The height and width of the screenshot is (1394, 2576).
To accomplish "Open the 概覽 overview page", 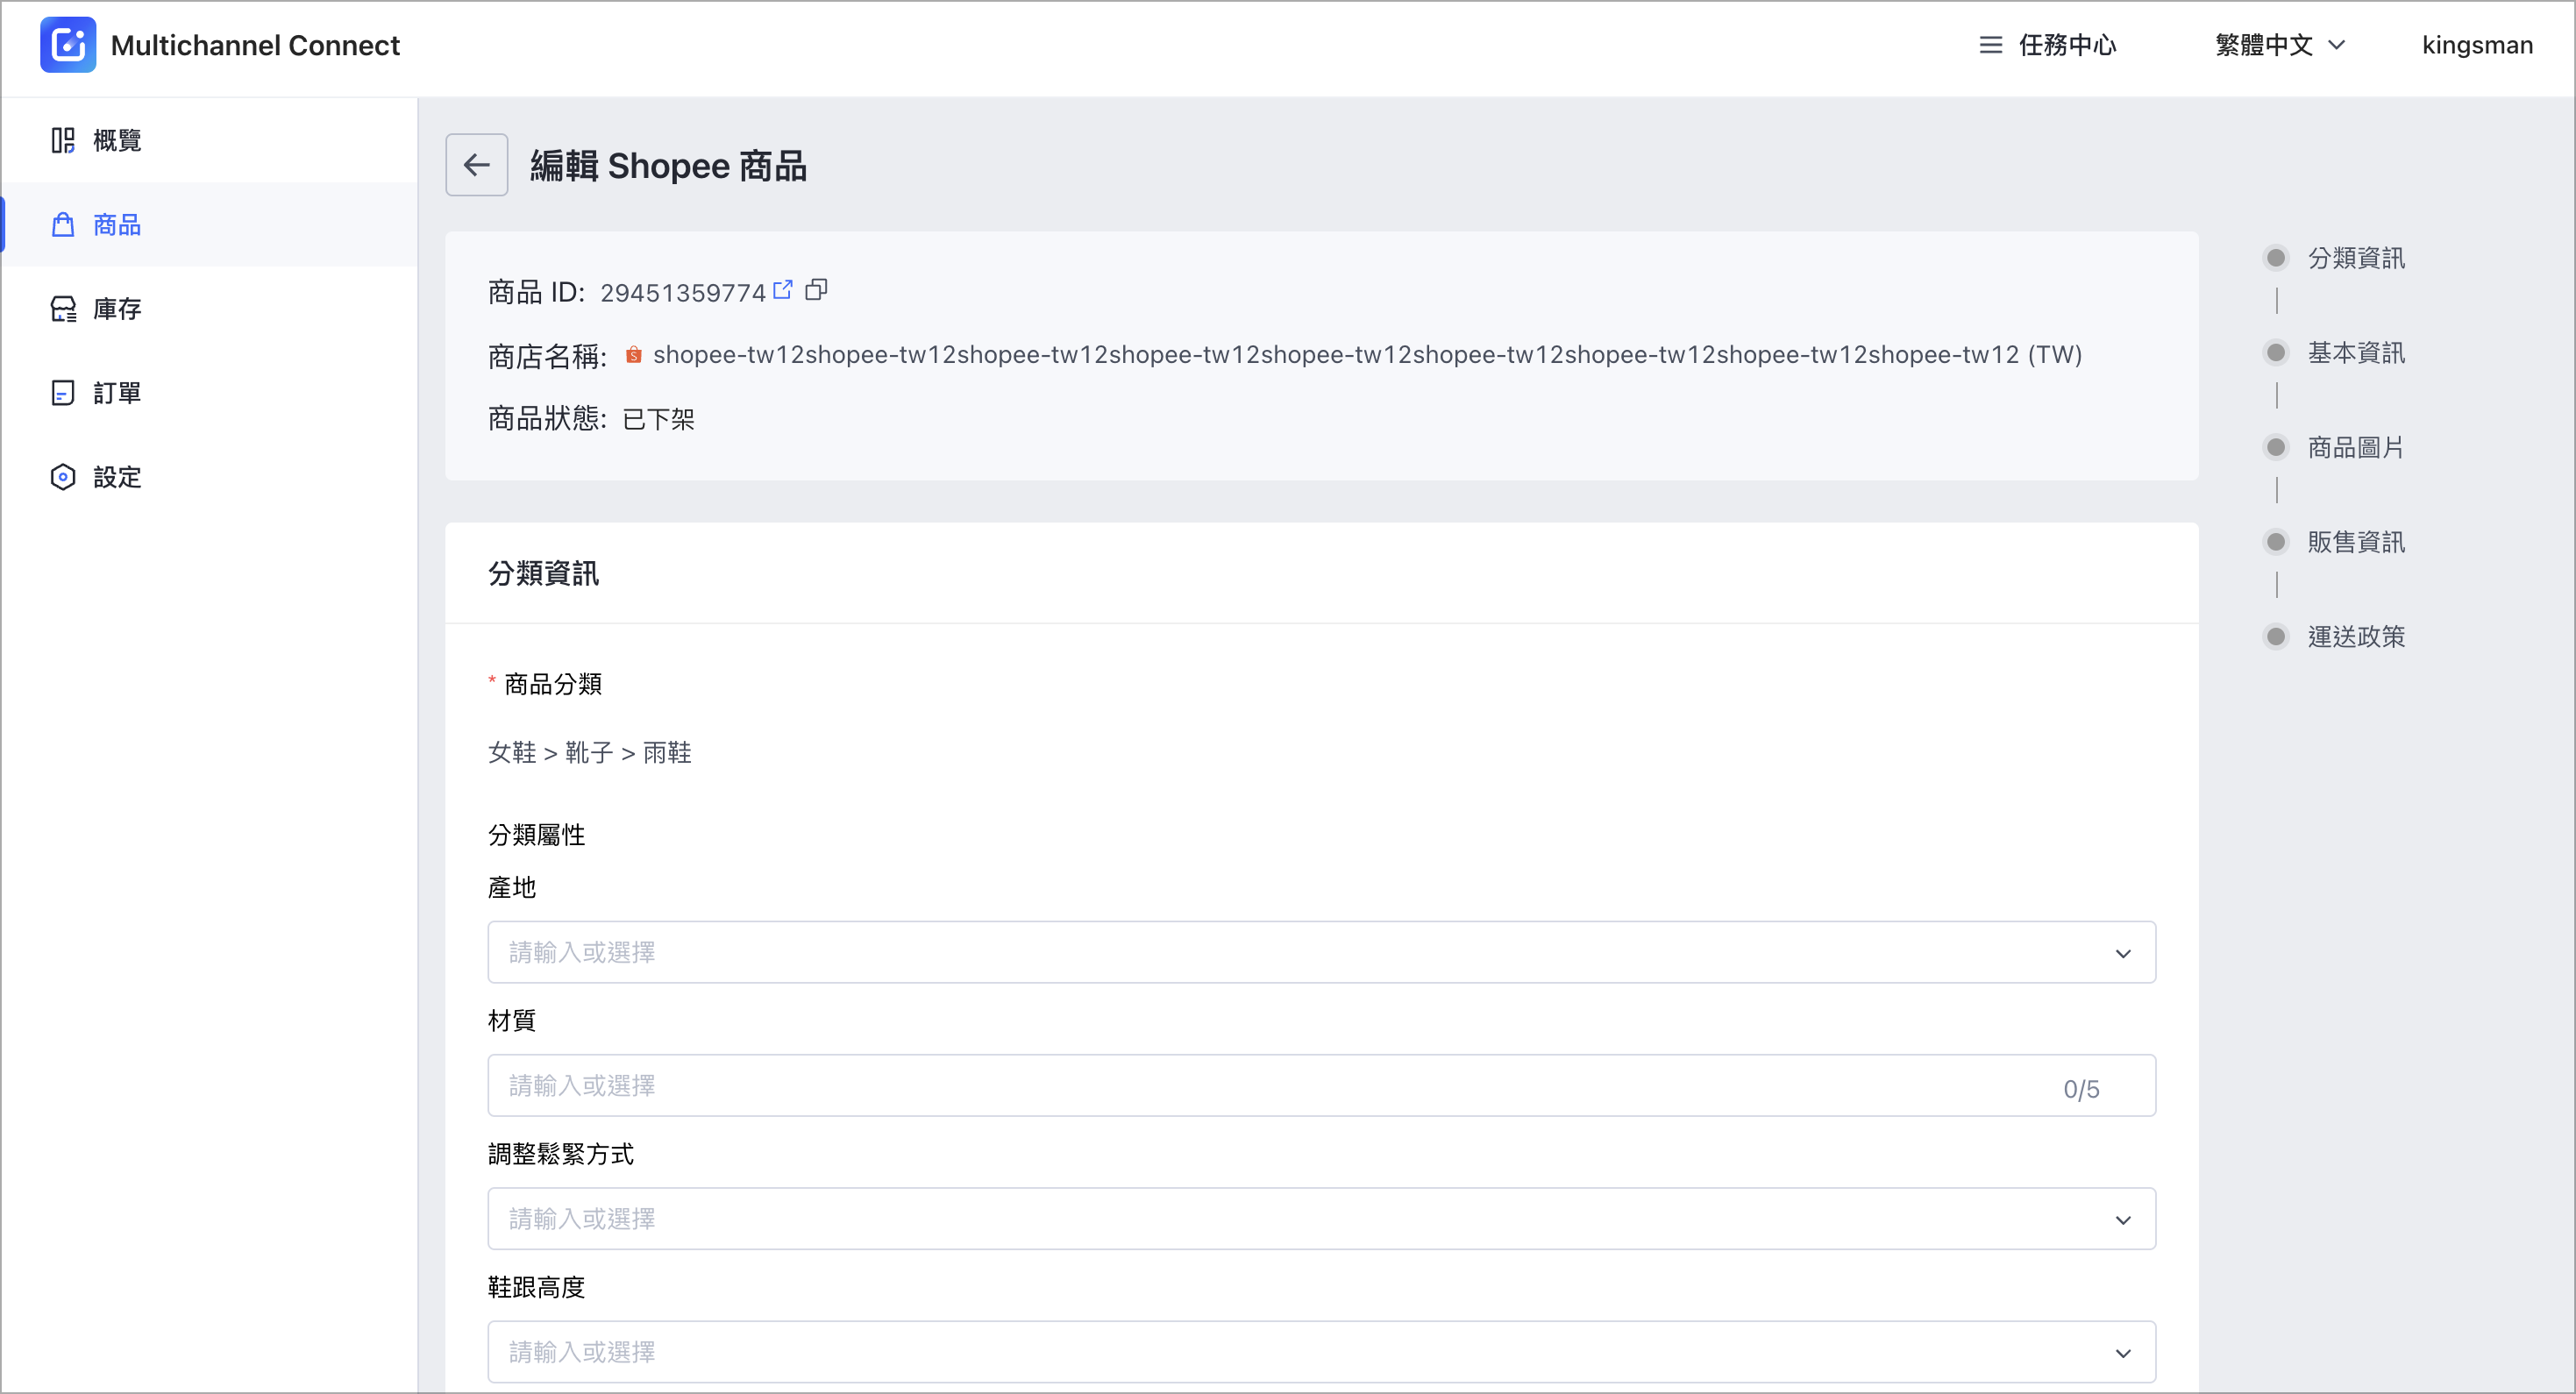I will pos(209,140).
